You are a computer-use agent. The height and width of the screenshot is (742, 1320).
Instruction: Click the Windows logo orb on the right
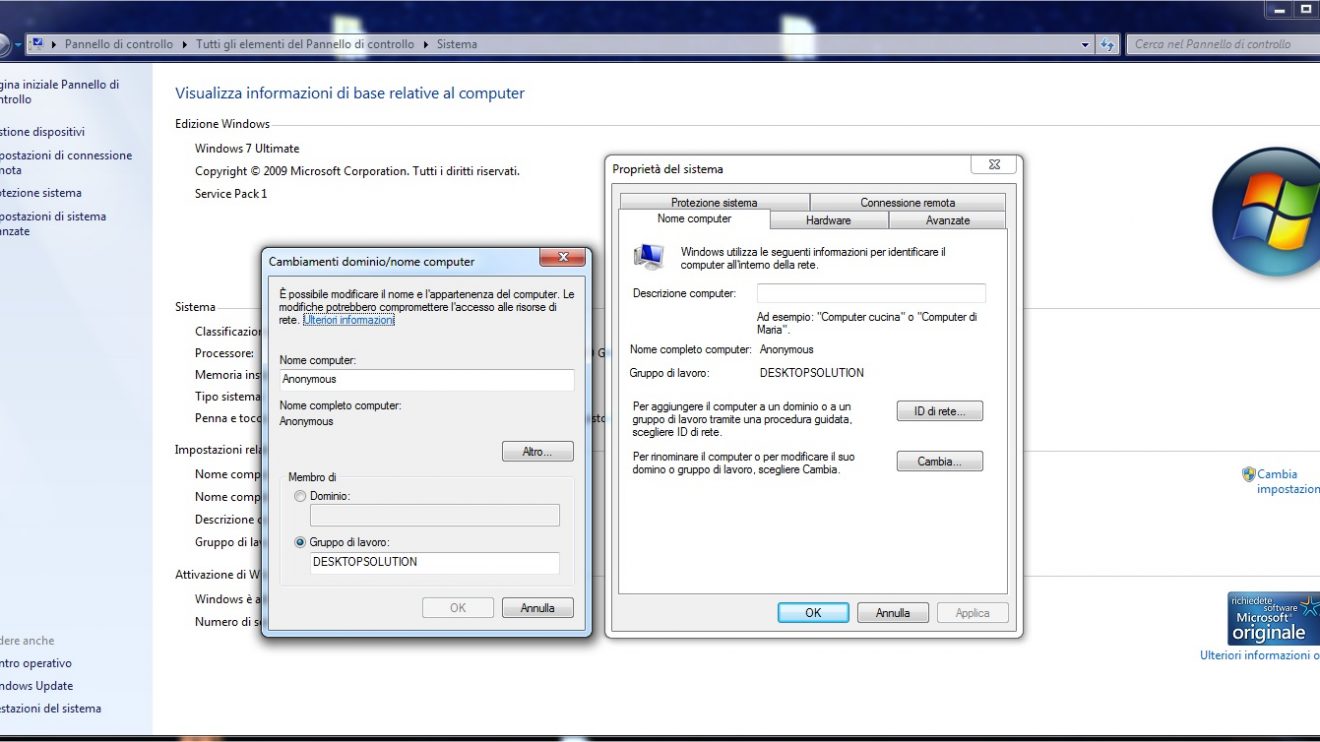pyautogui.click(x=1266, y=211)
